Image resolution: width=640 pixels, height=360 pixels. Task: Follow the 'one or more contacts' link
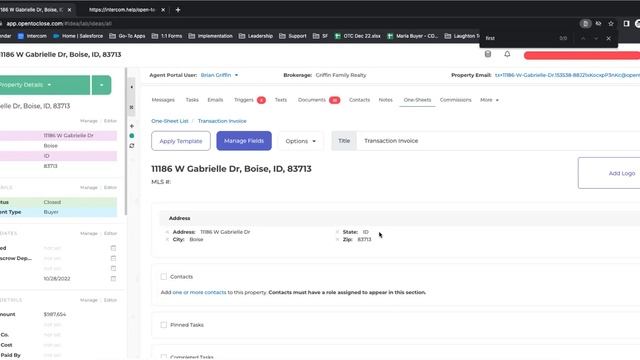pyautogui.click(x=199, y=292)
